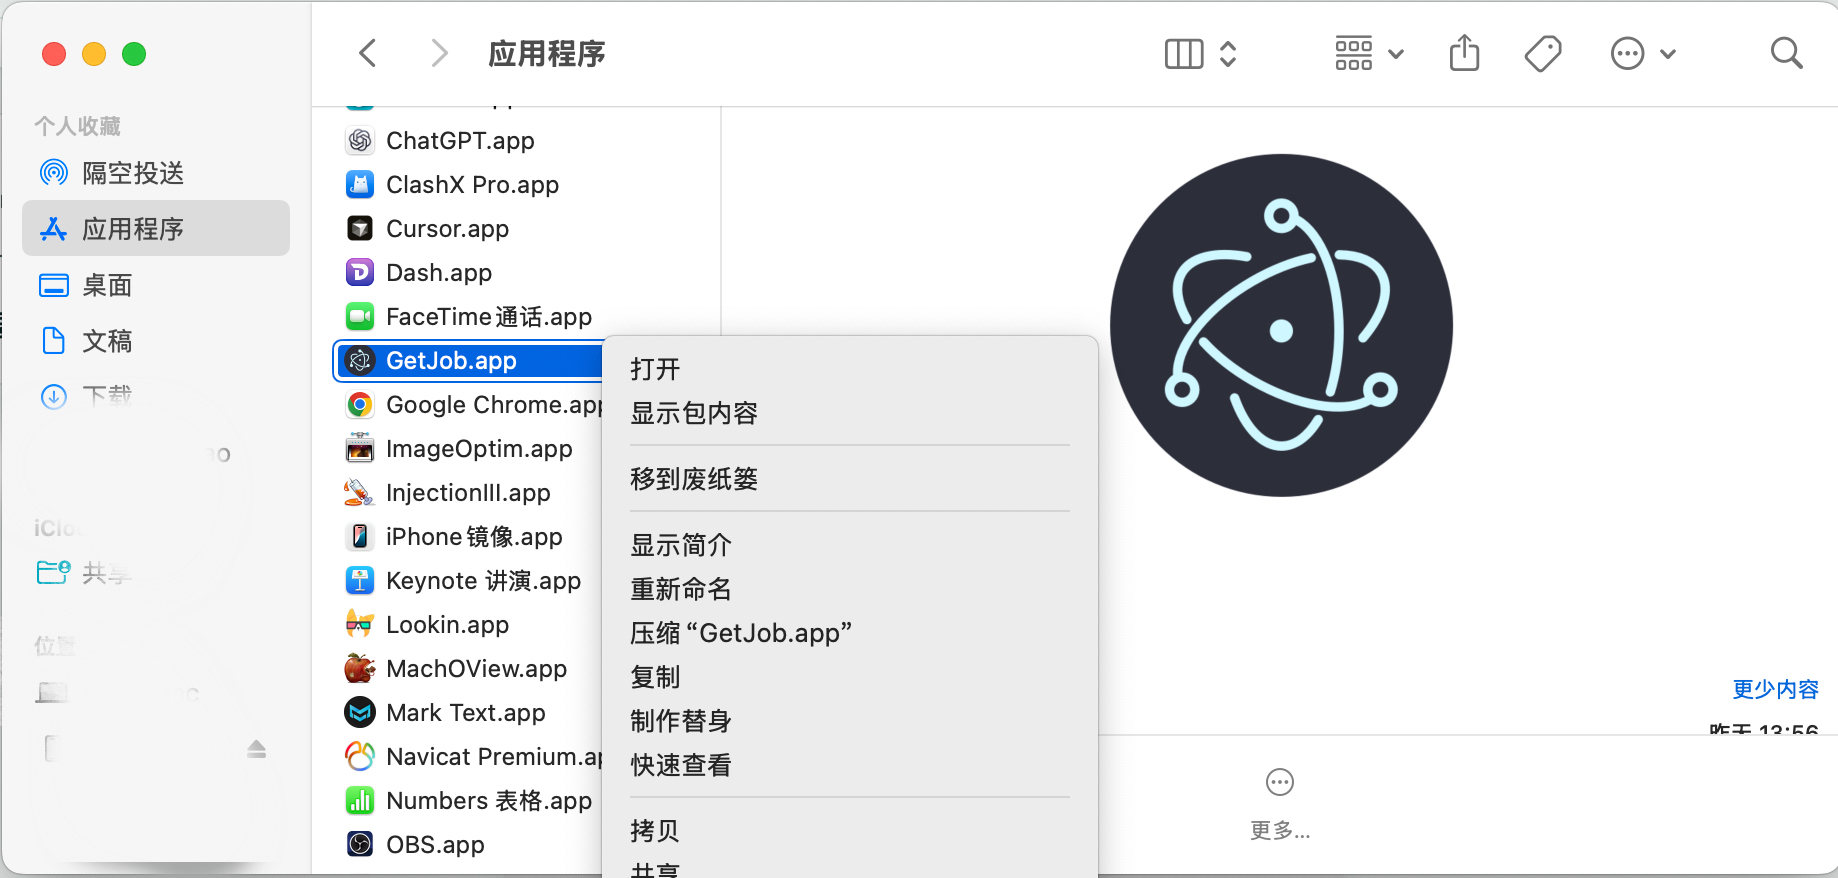
Task: Click the 更多... preview action button
Action: coord(1280,805)
